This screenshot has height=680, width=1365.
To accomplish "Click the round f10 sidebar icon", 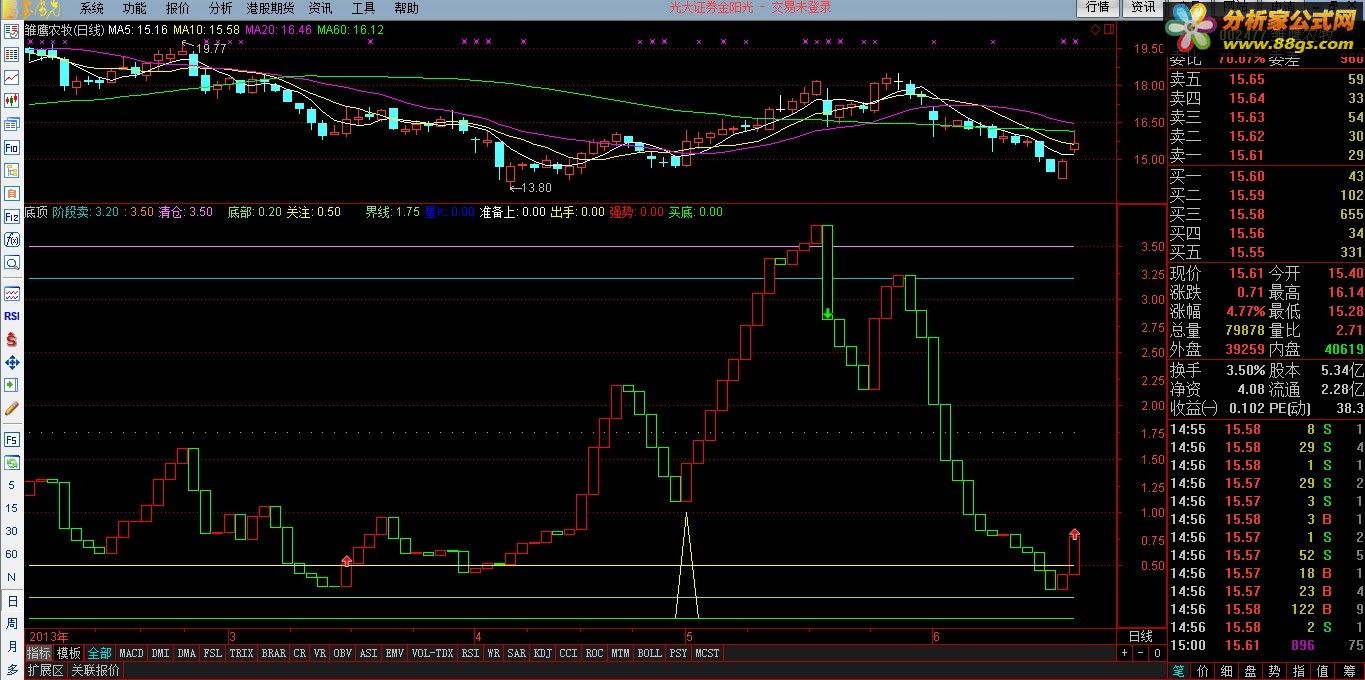I will pos(12,240).
